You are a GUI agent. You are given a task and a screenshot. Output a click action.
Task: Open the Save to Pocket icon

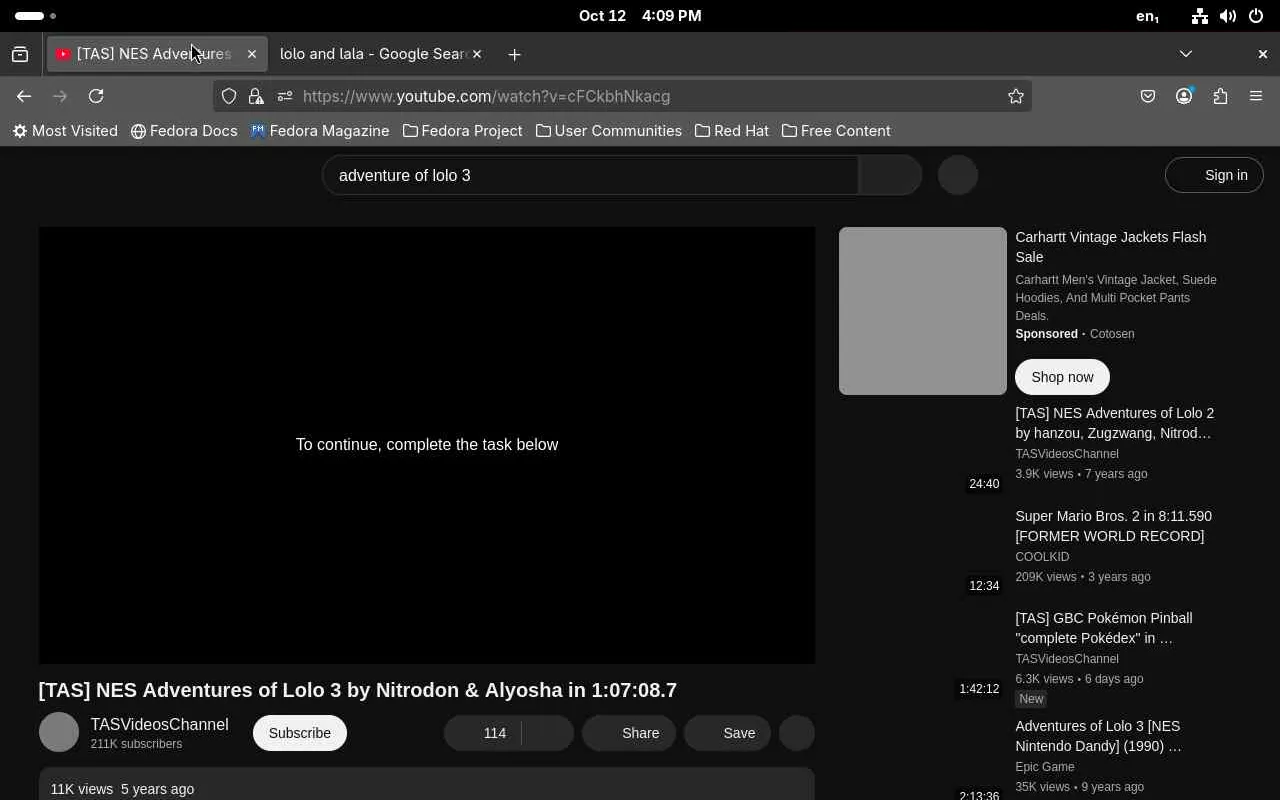(x=1148, y=96)
